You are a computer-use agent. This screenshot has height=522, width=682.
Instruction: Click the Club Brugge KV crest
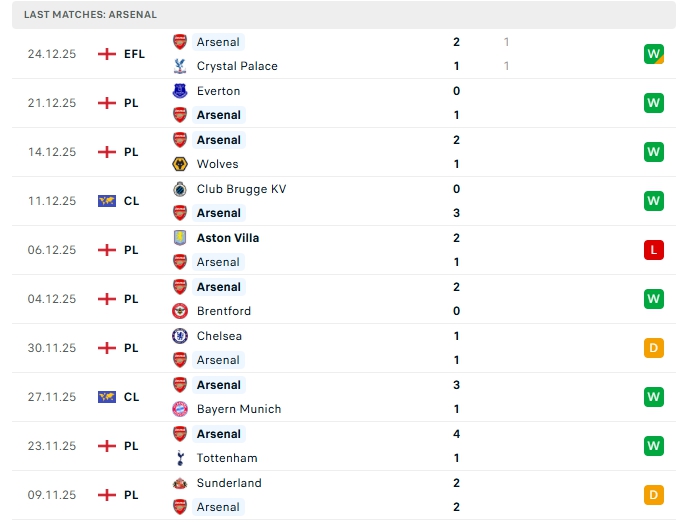pyautogui.click(x=180, y=189)
